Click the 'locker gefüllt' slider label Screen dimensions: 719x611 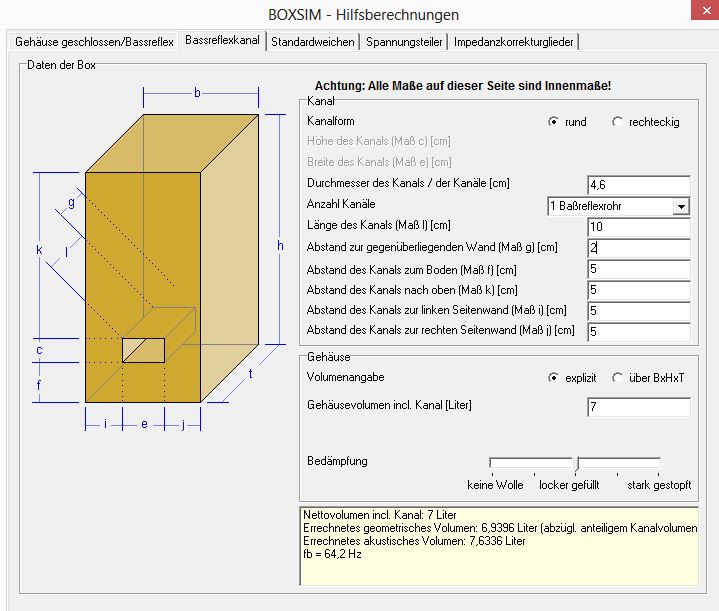click(x=569, y=485)
